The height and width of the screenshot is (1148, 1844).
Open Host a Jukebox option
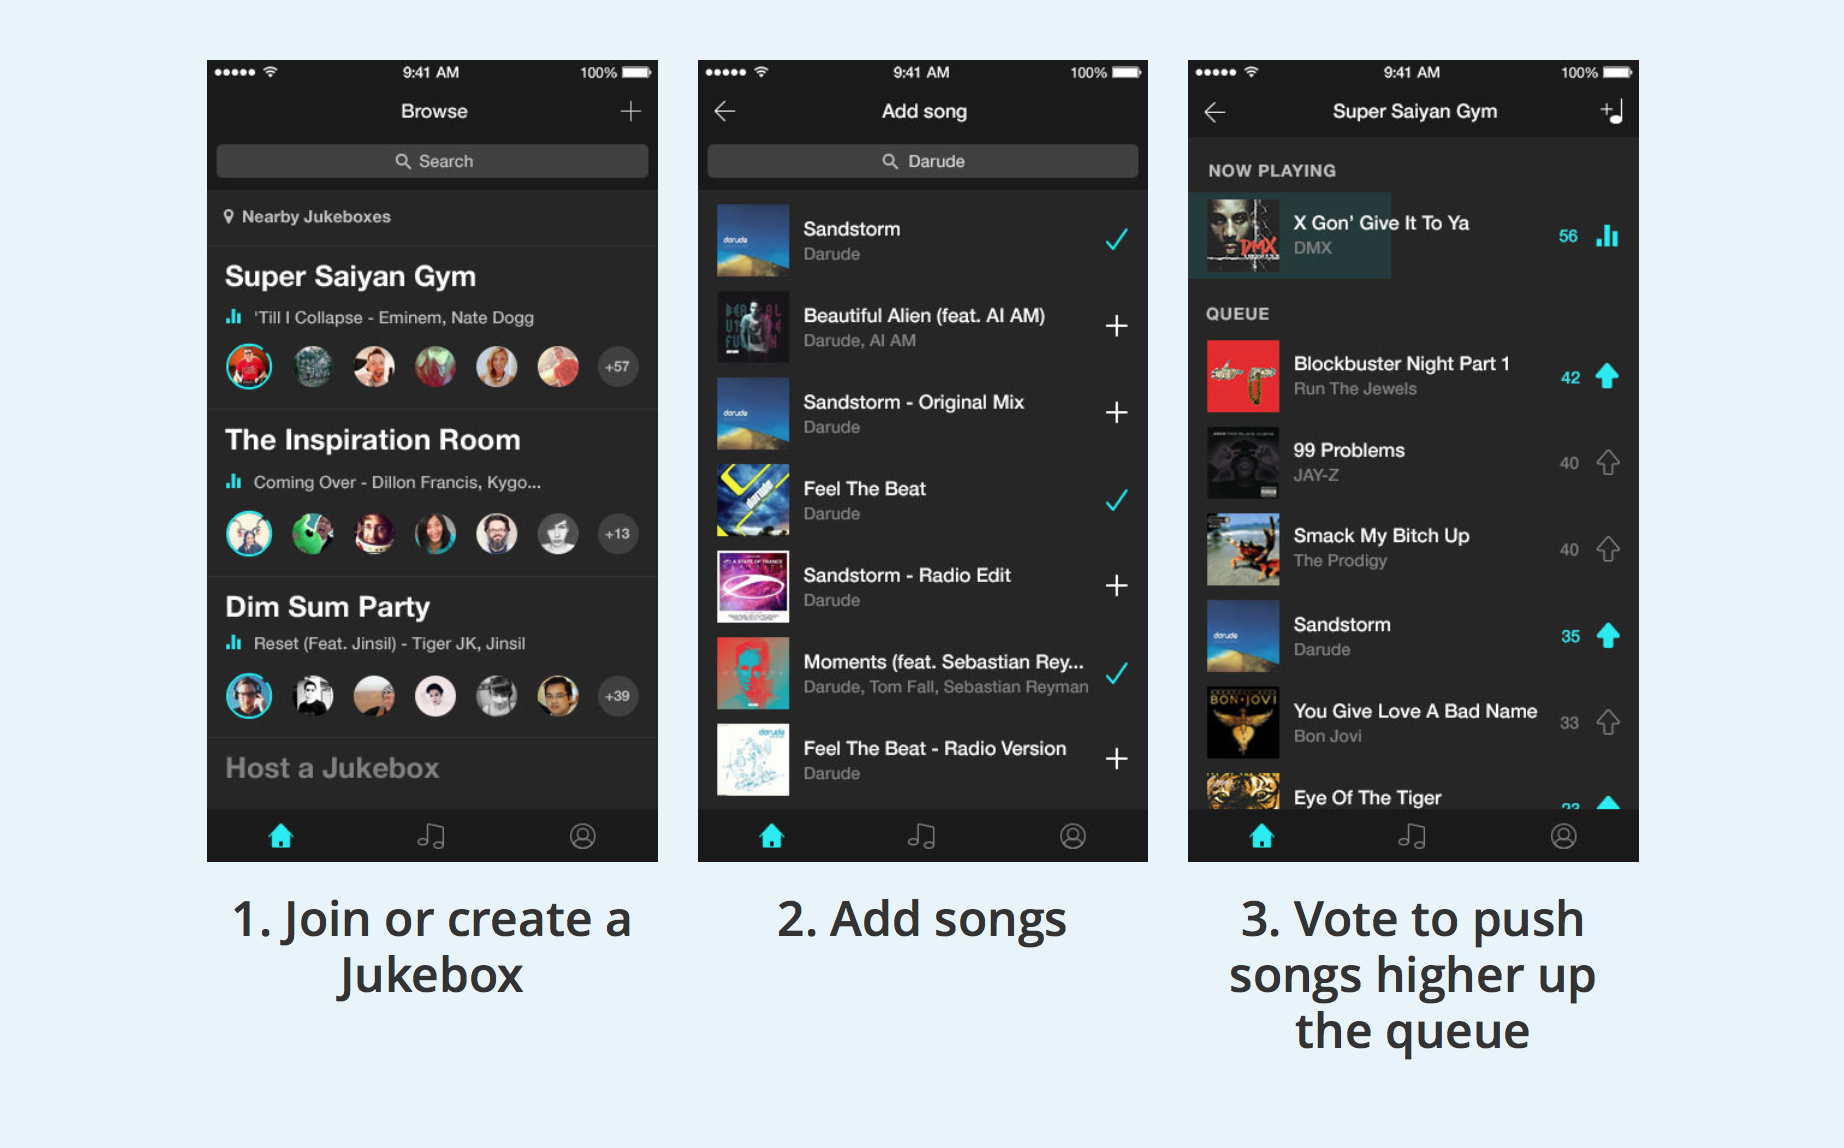(x=332, y=768)
